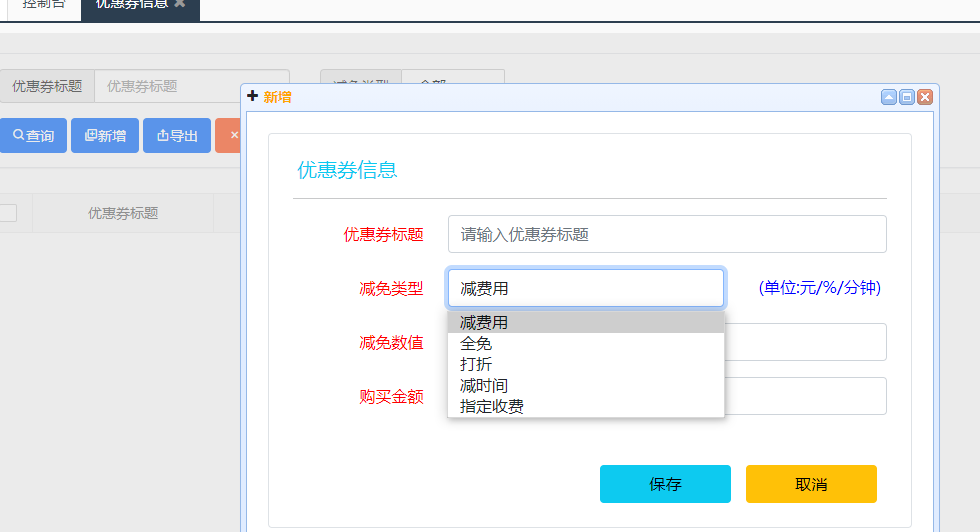Choose 全免 from the dropdown list
Viewport: 980px width, 532px height.
pos(586,343)
